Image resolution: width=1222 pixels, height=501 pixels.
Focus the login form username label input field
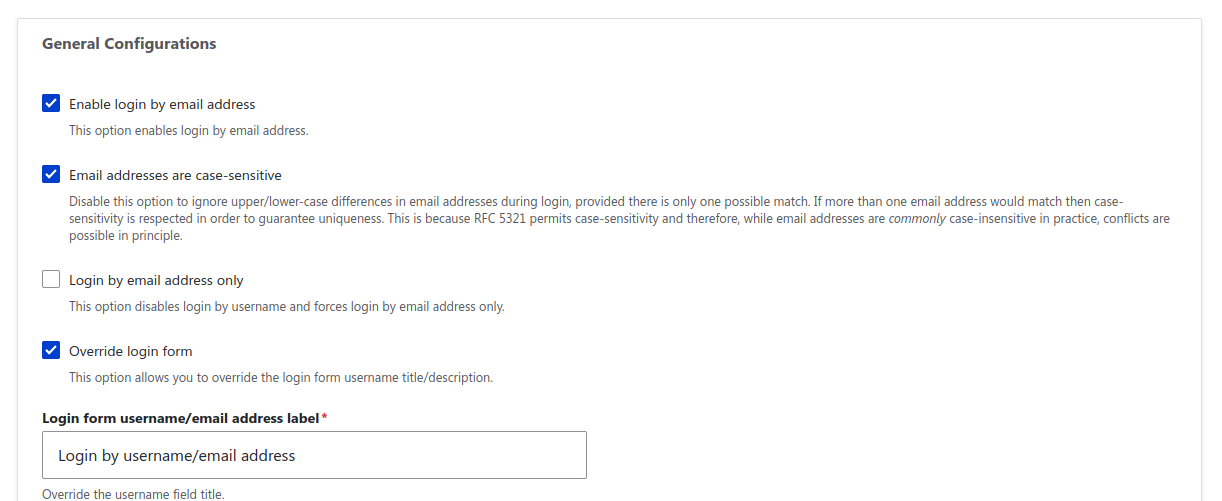[314, 455]
